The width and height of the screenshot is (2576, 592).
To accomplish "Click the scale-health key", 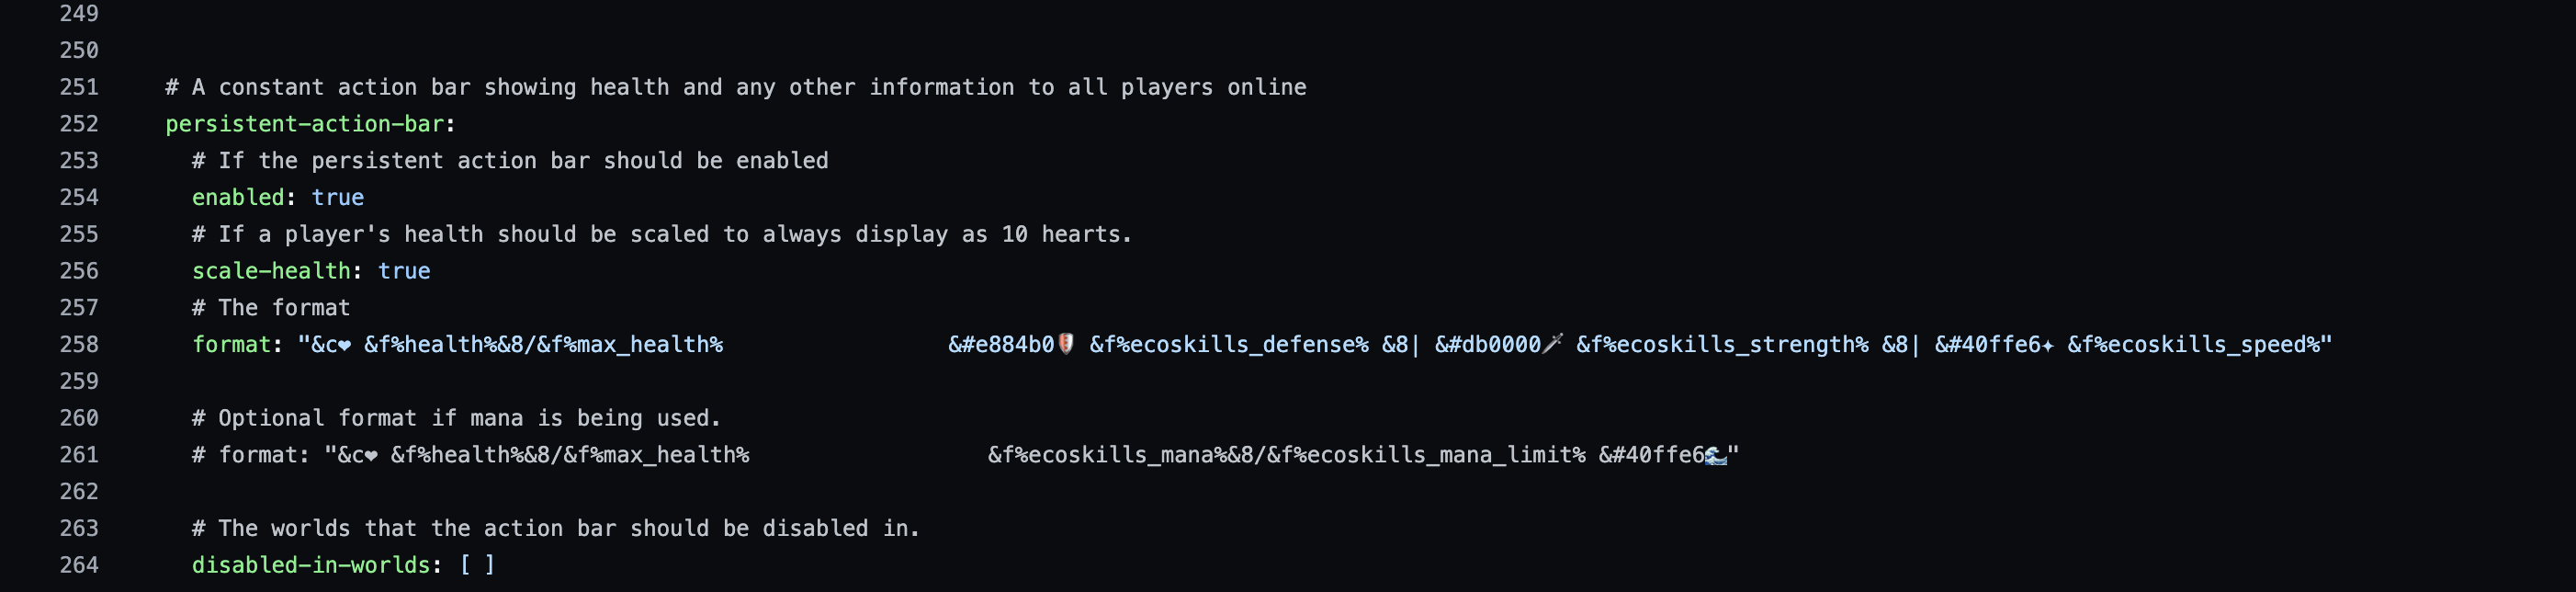I will (271, 271).
